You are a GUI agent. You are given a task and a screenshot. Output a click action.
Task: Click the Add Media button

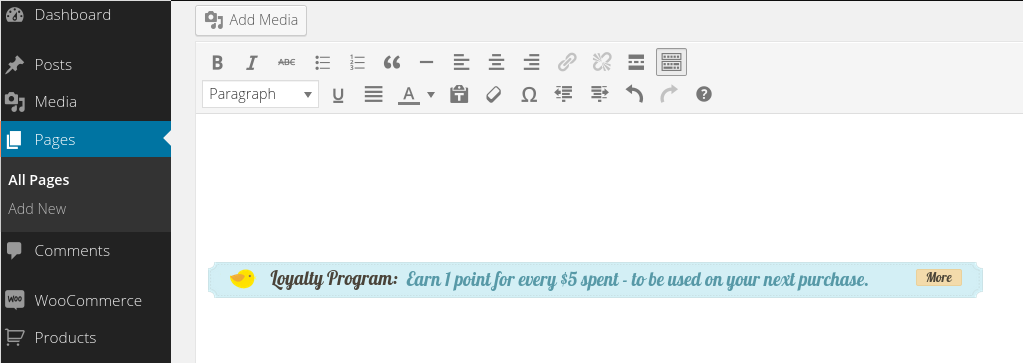[251, 20]
